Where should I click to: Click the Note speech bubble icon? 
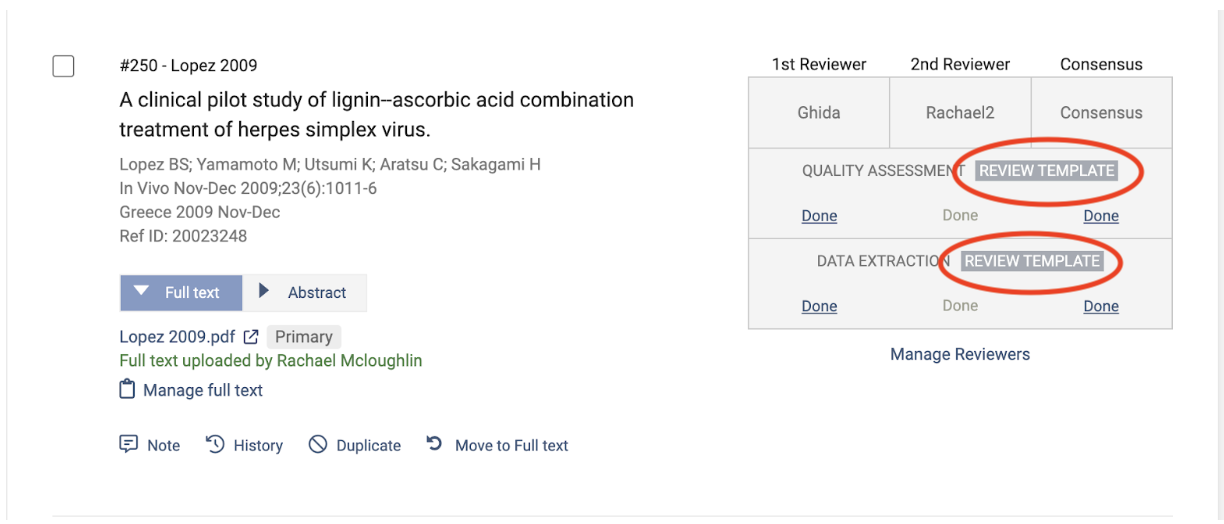click(128, 444)
